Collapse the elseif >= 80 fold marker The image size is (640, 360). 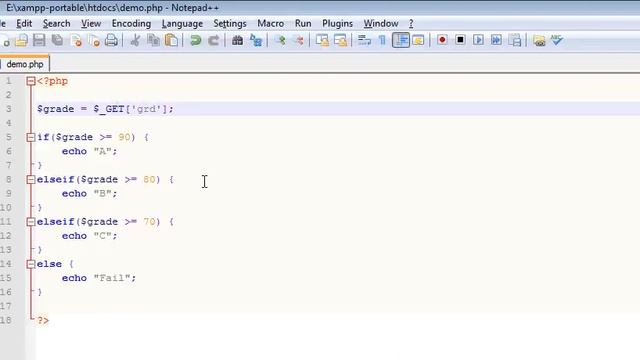31,180
